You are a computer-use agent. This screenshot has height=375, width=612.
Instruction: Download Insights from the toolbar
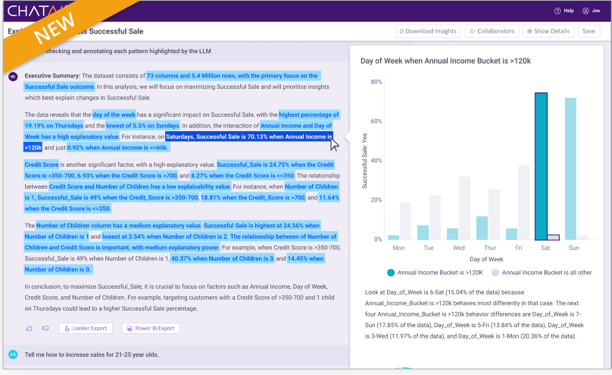[x=428, y=31]
